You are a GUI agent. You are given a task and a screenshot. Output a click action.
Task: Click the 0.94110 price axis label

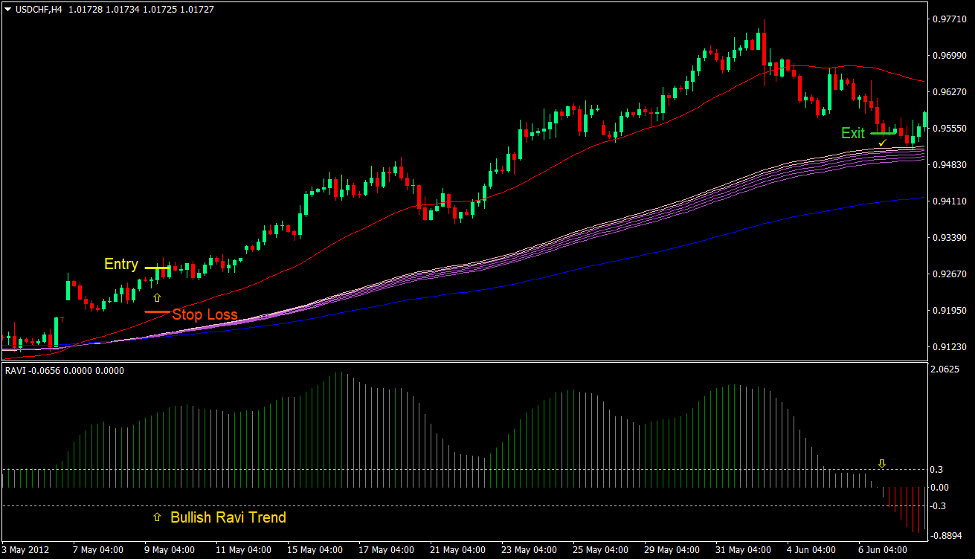point(949,201)
